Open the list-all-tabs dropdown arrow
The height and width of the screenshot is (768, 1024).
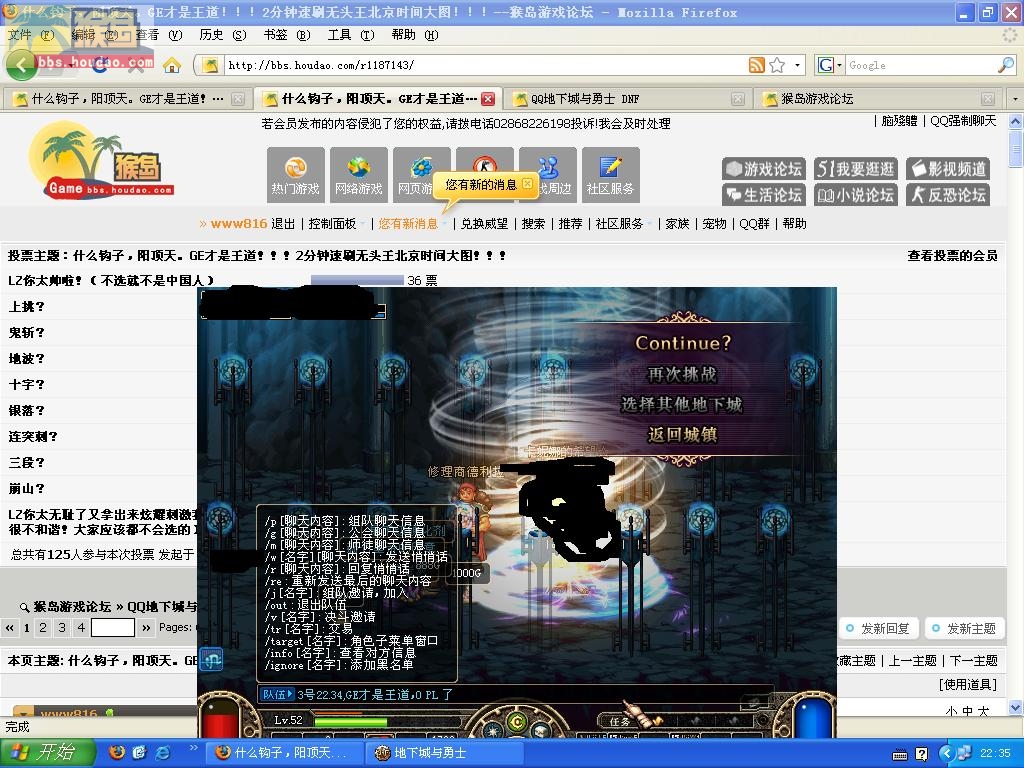pyautogui.click(x=1014, y=99)
